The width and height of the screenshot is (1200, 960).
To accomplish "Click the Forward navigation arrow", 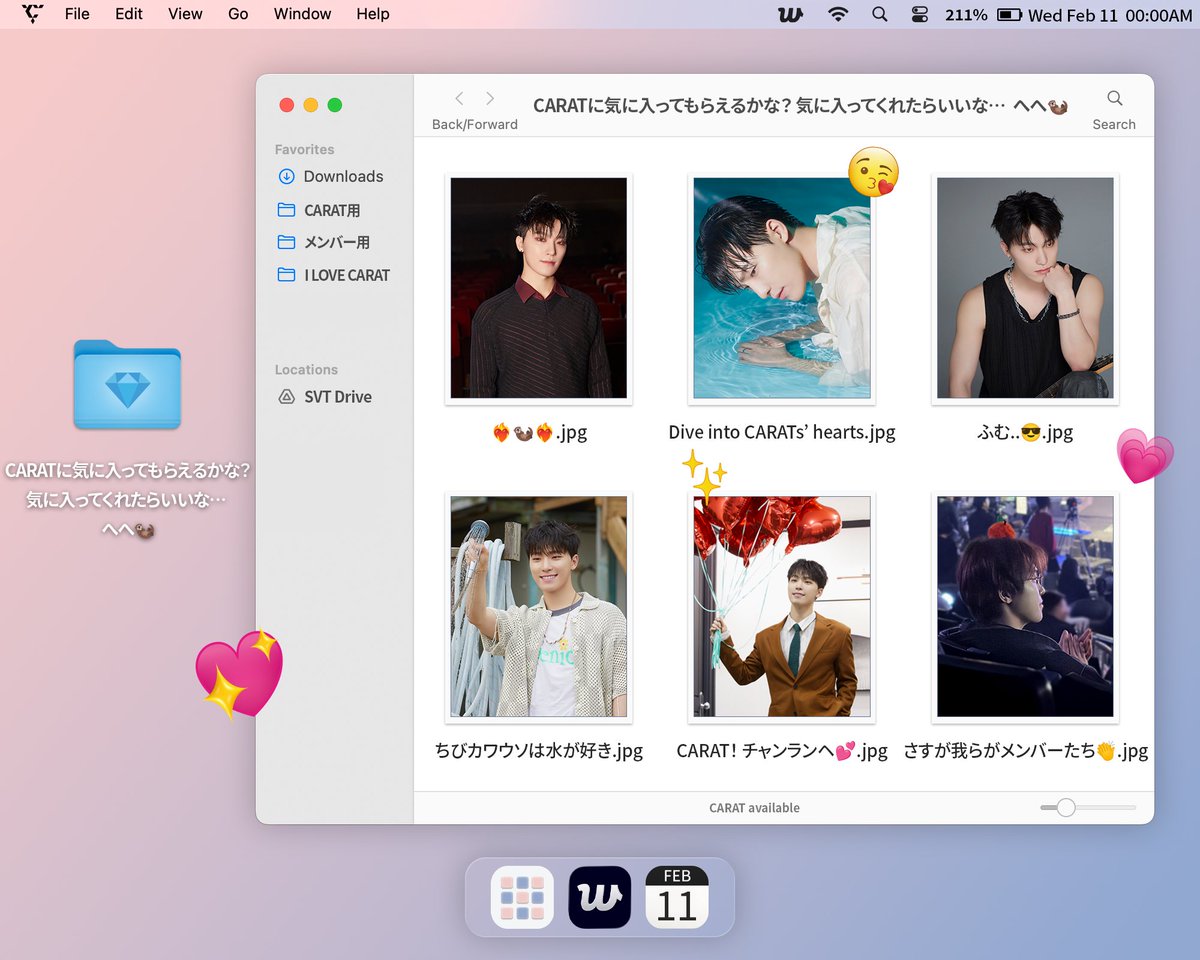I will pyautogui.click(x=489, y=98).
